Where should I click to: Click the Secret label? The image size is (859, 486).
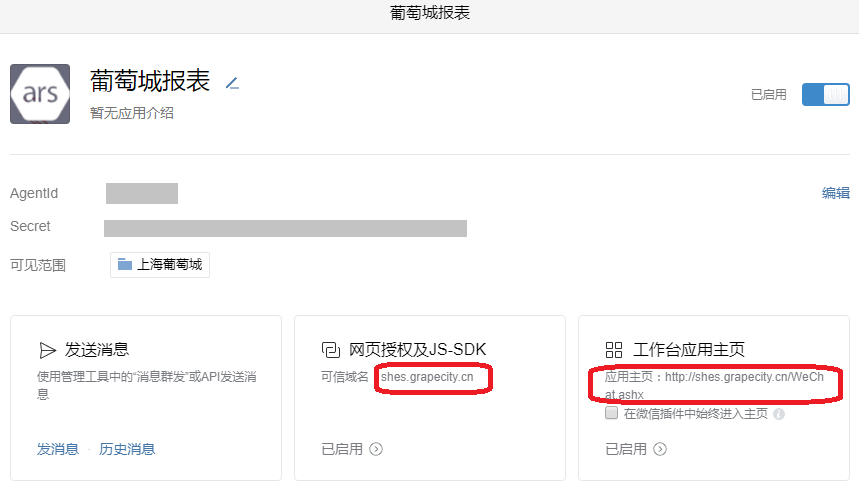click(30, 226)
